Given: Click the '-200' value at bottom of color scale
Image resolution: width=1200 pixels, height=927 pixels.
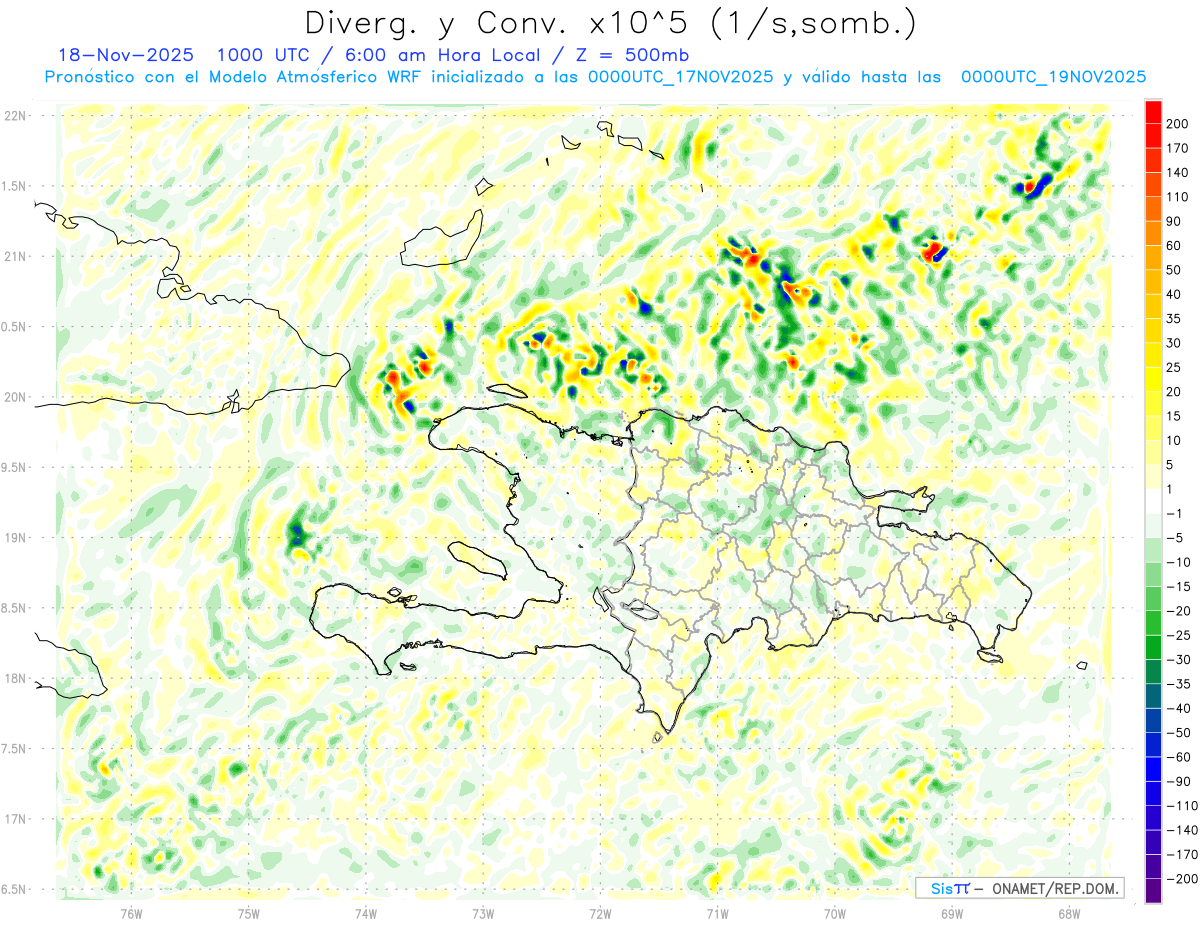Looking at the screenshot, I should [1182, 878].
